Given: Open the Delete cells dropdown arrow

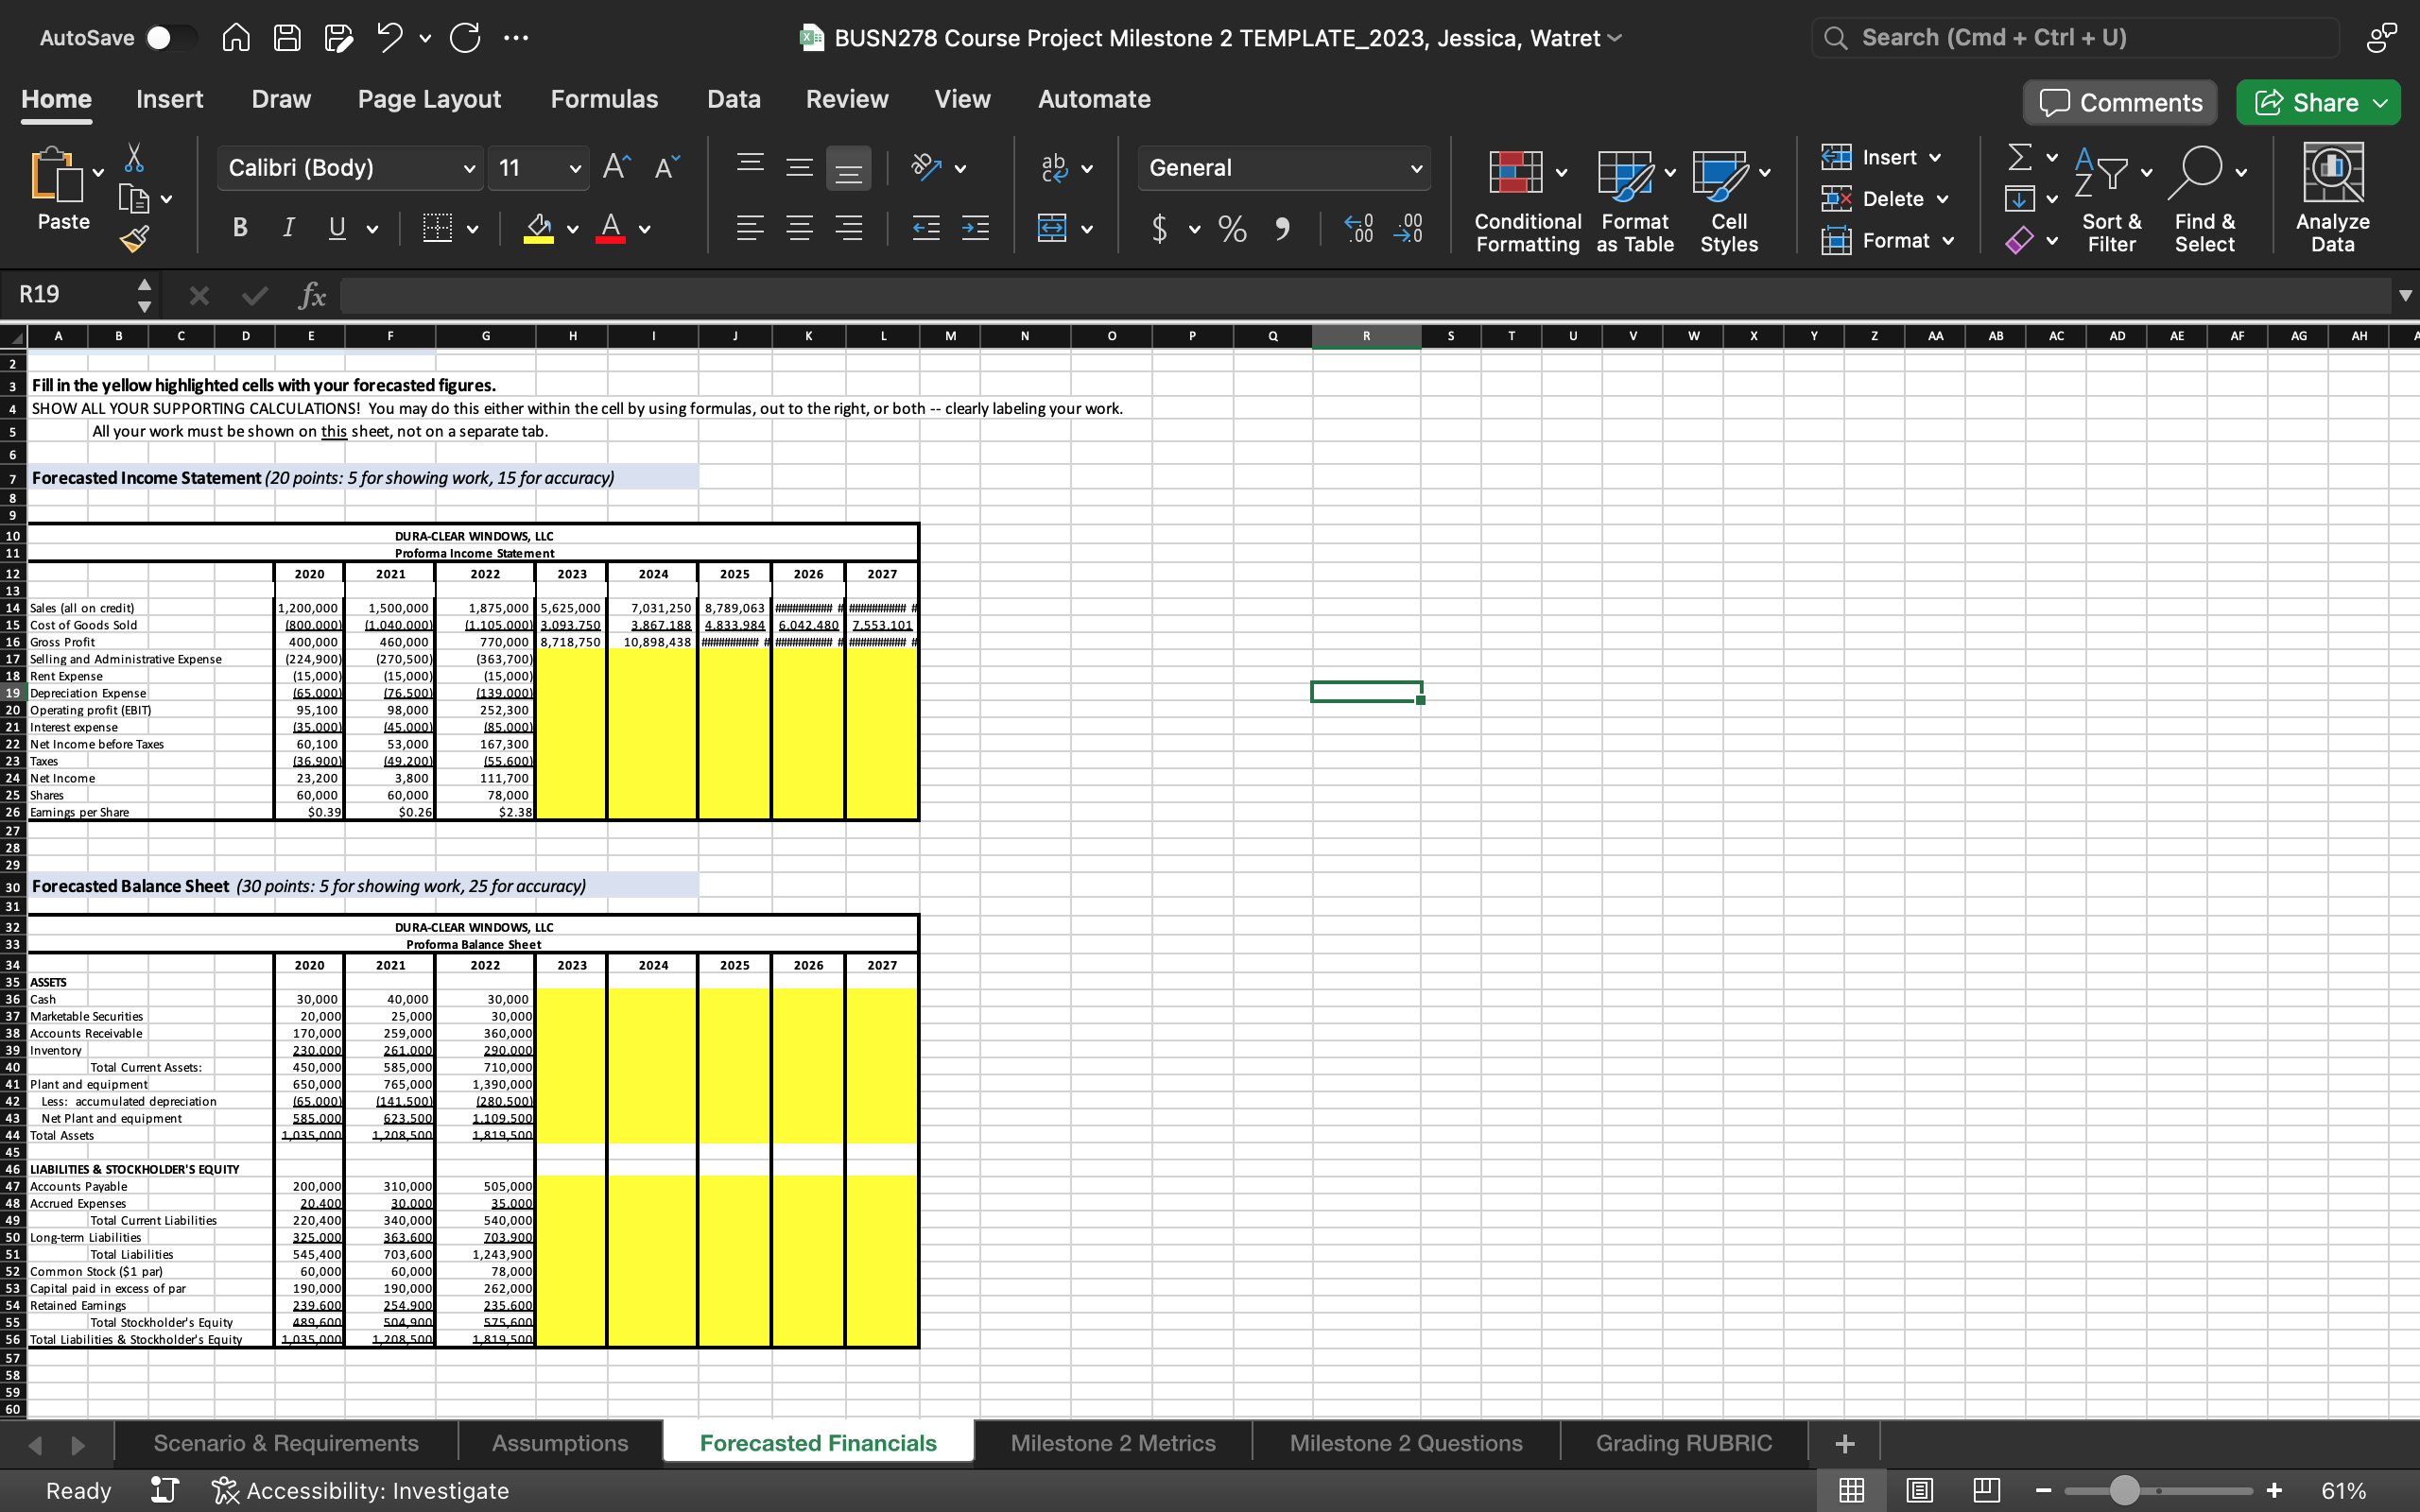Looking at the screenshot, I should click(x=1942, y=199).
